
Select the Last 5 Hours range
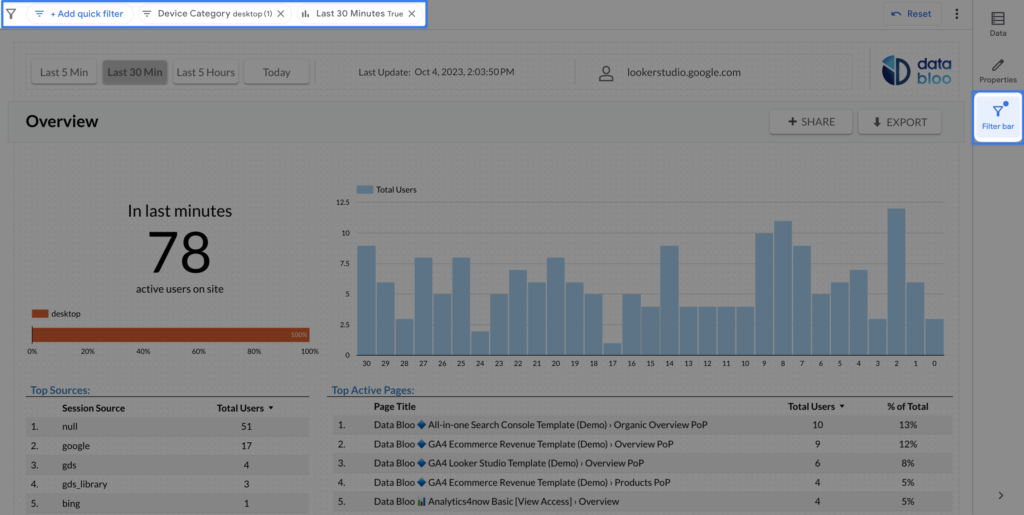point(206,72)
